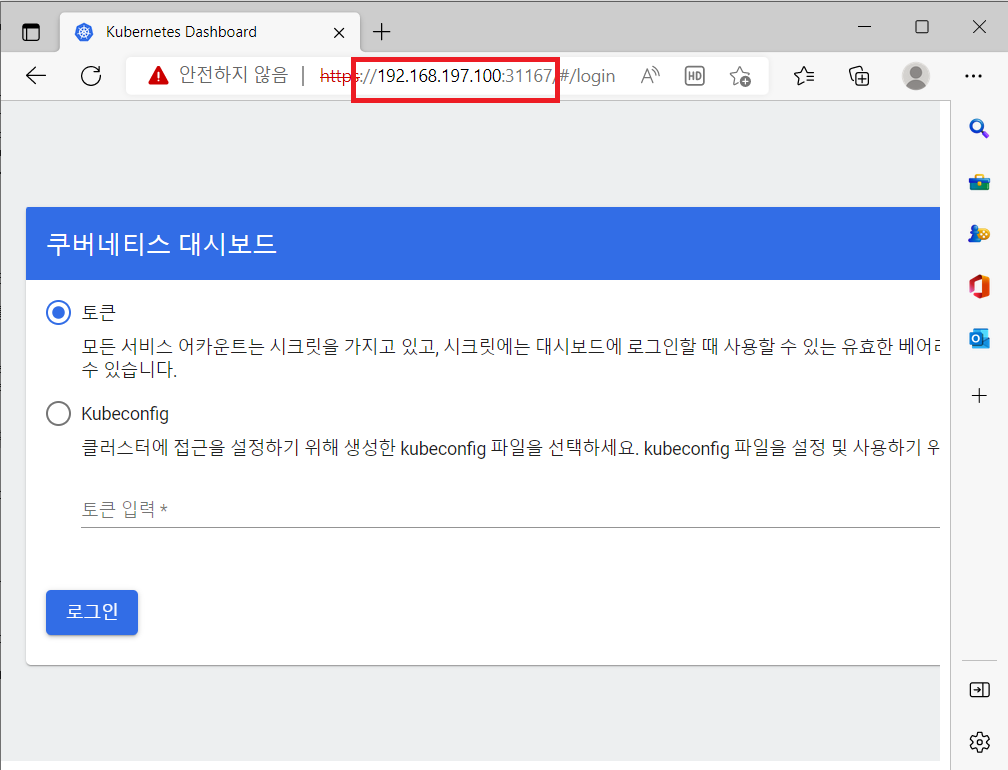Open the browser settings and more menu
This screenshot has width=1008, height=770.
pyautogui.click(x=973, y=76)
